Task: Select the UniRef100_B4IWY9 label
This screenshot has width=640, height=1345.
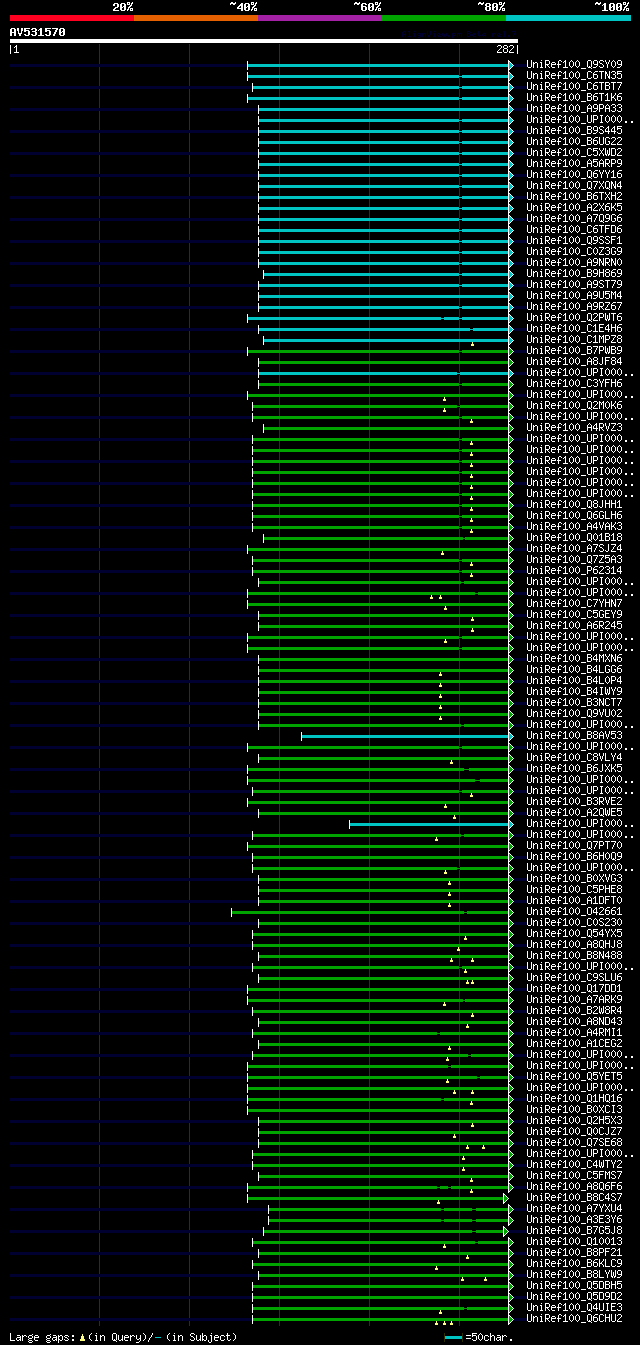Action: tap(574, 691)
